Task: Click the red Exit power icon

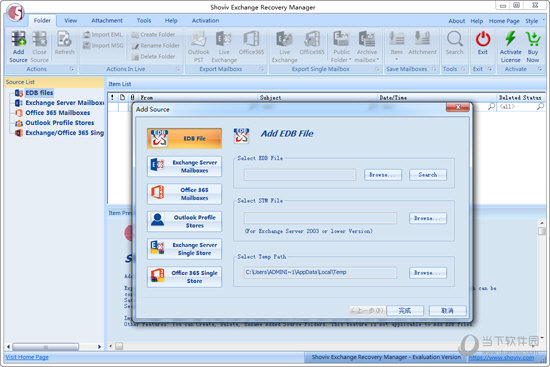Action: [x=483, y=43]
